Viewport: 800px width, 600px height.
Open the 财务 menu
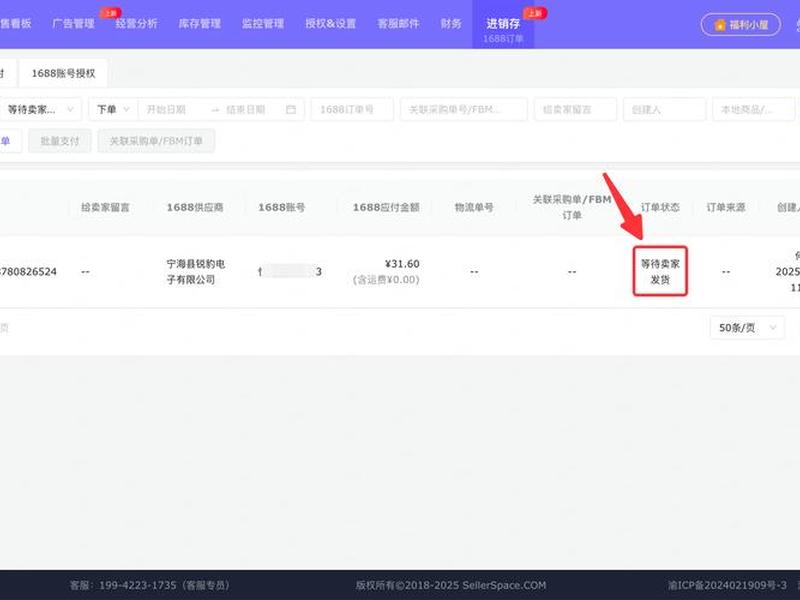click(x=451, y=23)
